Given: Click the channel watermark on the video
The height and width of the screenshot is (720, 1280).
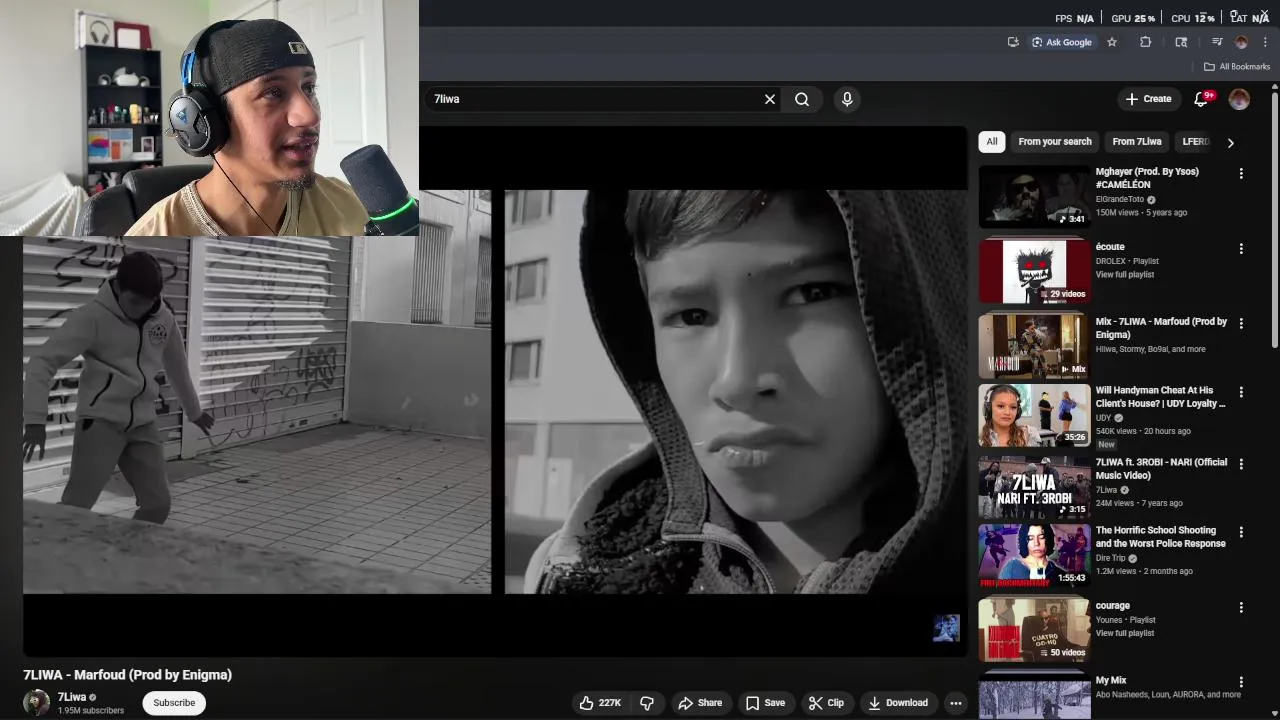Looking at the screenshot, I should 946,628.
